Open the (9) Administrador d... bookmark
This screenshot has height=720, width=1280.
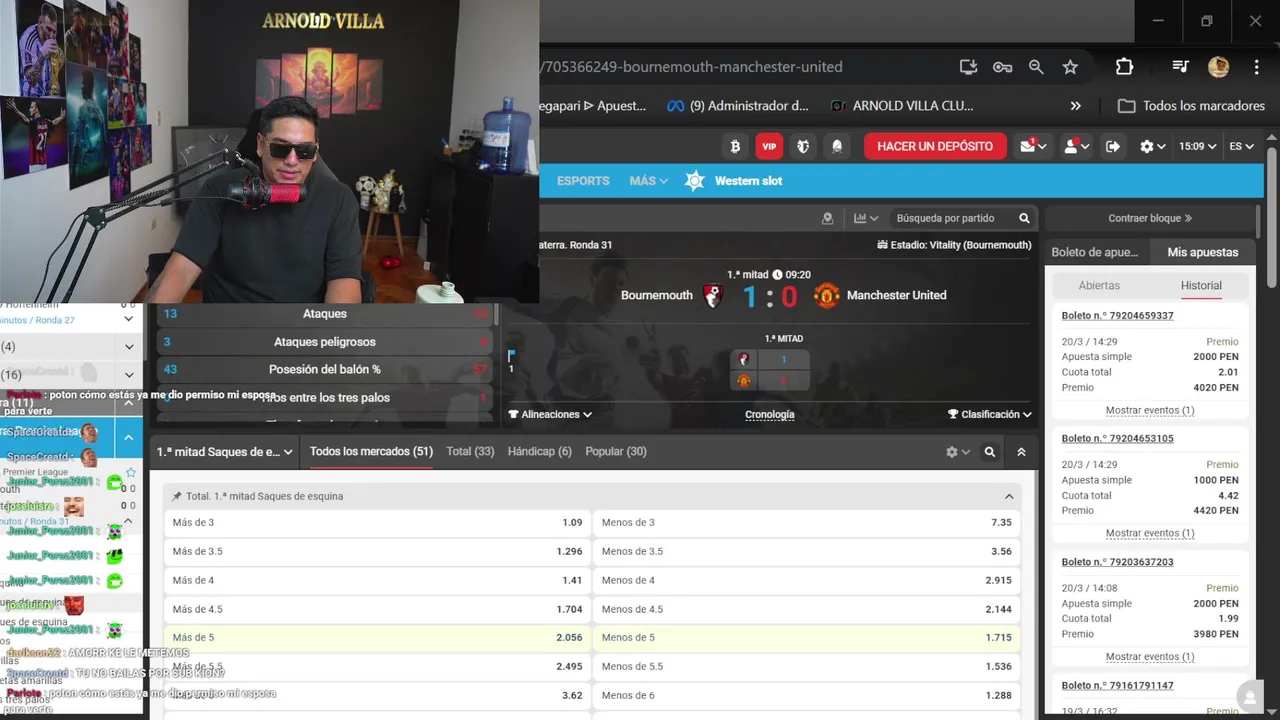click(x=737, y=106)
